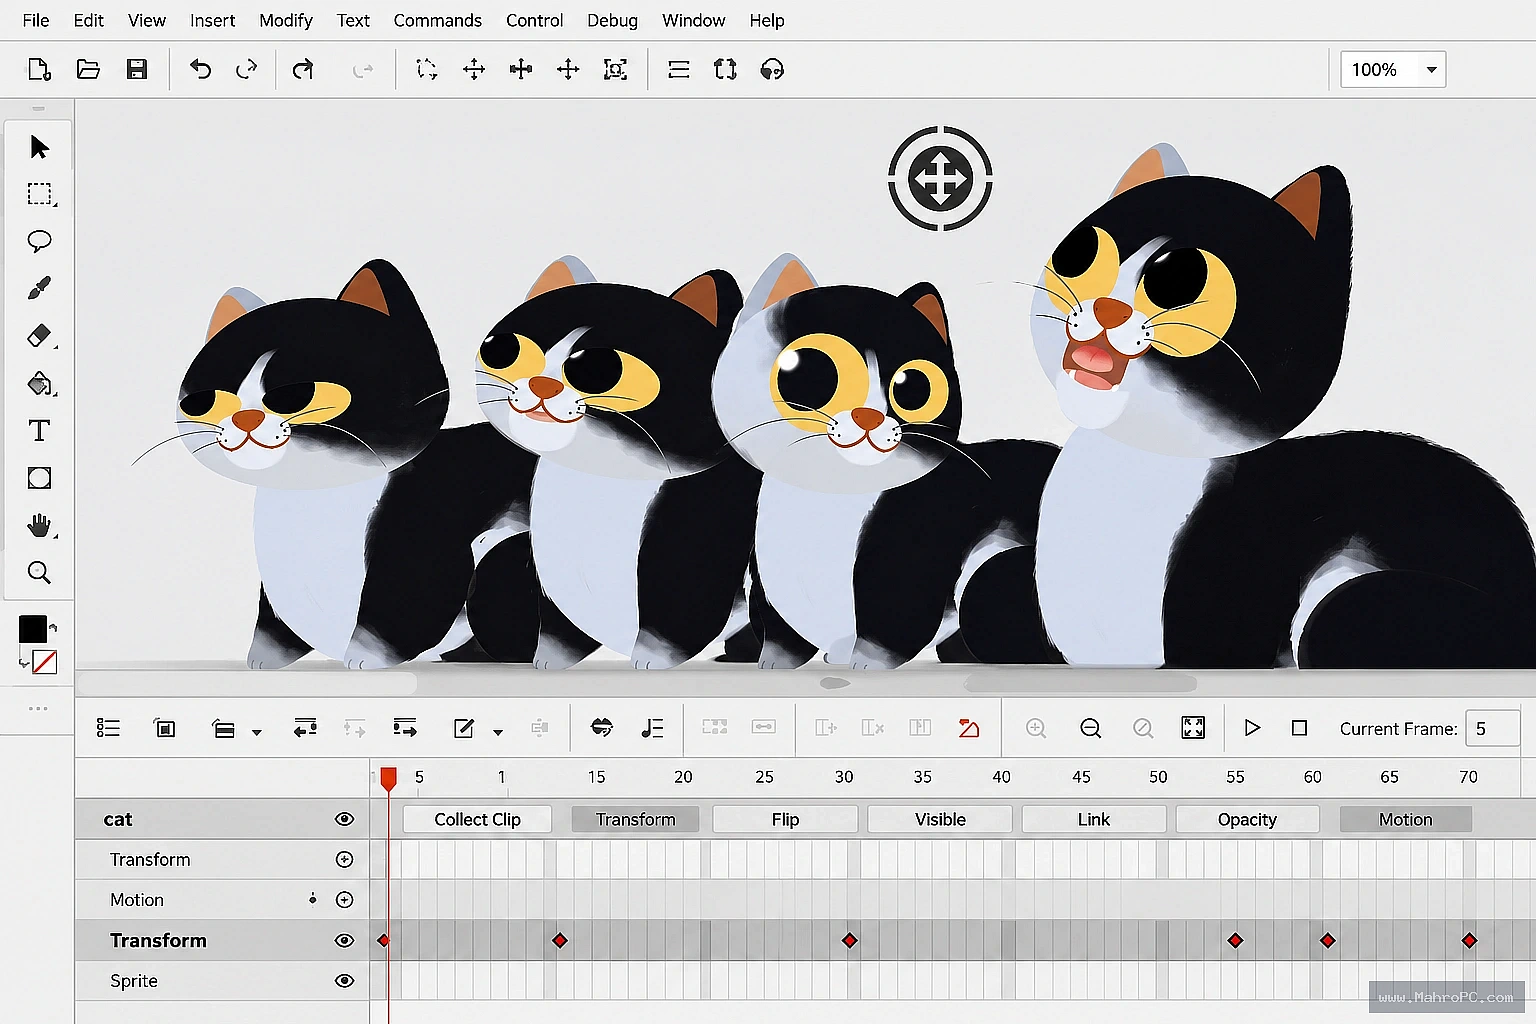Open the Window menu
This screenshot has height=1024, width=1536.
click(693, 20)
